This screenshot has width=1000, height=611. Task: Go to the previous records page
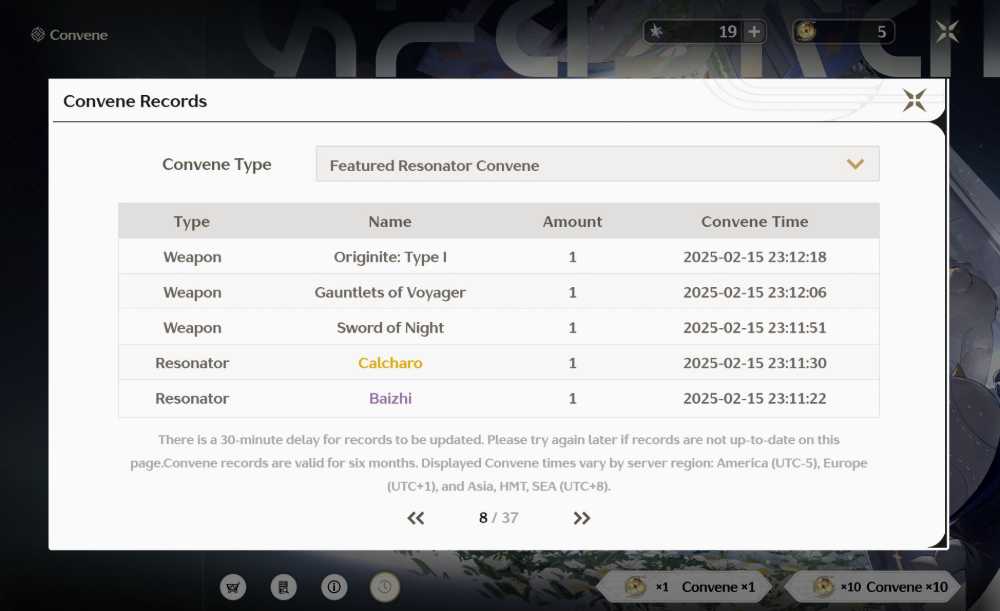416,518
